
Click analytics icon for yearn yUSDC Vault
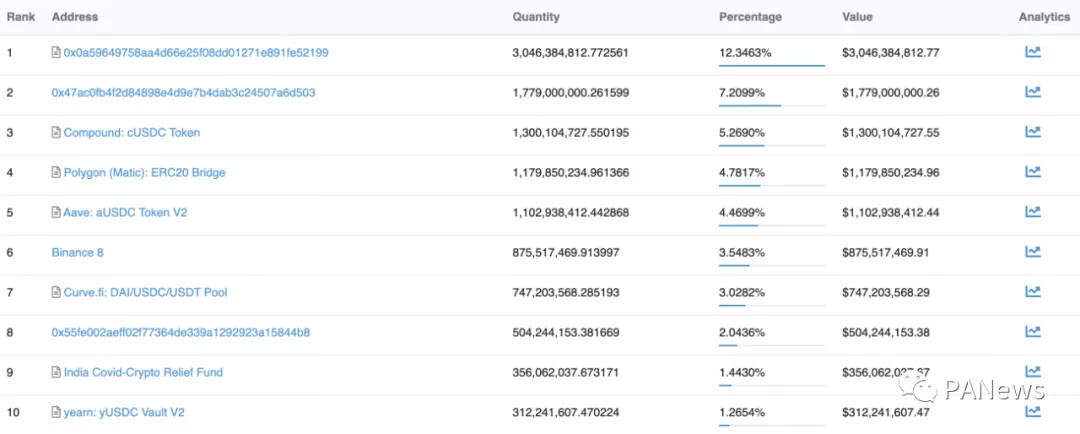pos(1033,411)
